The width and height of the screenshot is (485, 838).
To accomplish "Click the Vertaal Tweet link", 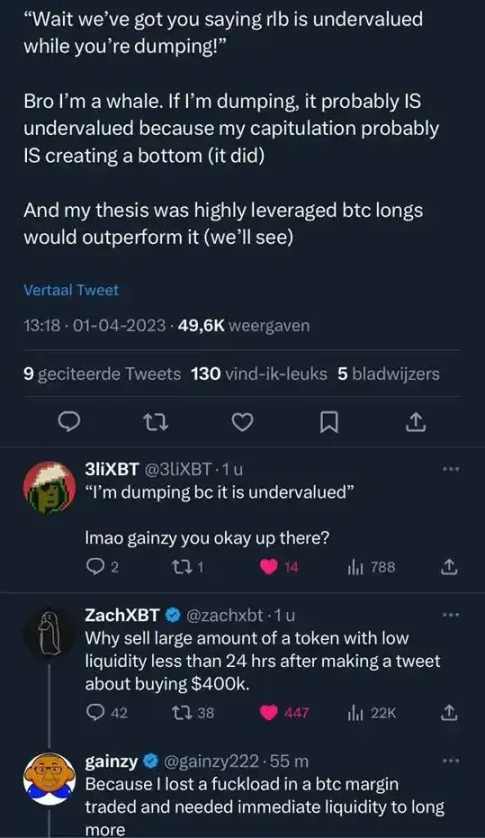I will coord(71,290).
